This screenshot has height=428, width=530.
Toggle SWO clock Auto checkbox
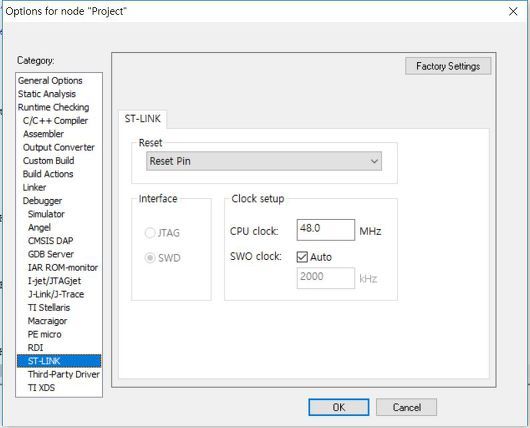click(x=302, y=257)
